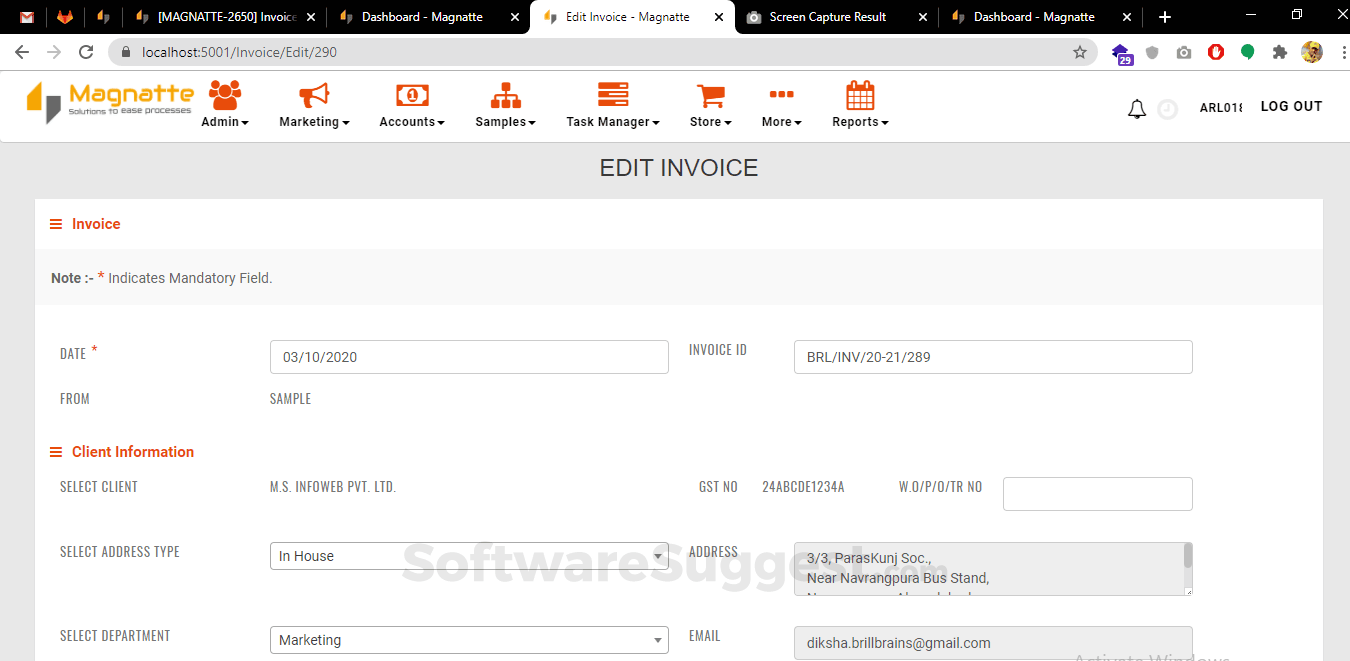
Task: Open the notifications bell icon
Action: (x=1137, y=109)
